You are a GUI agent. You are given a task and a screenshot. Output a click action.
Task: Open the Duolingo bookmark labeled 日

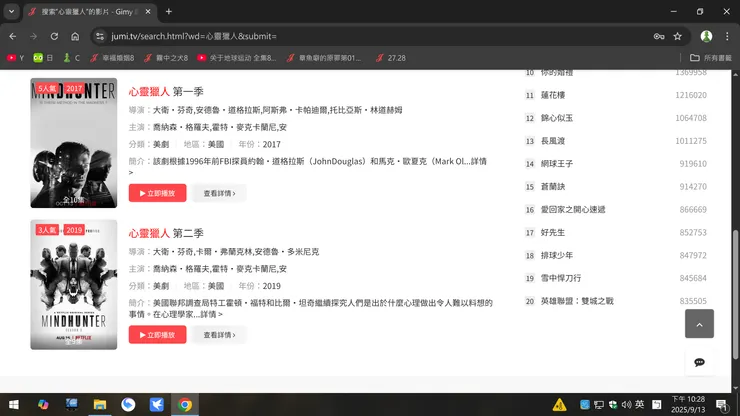[43, 58]
